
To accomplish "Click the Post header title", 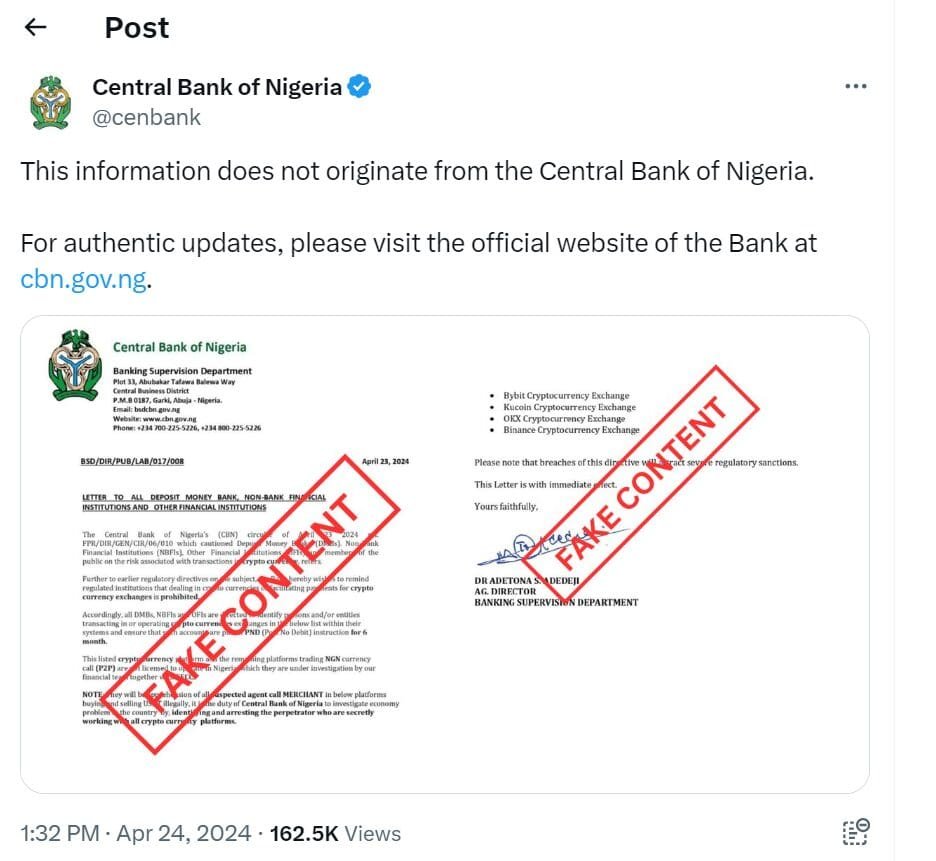I will pyautogui.click(x=136, y=27).
